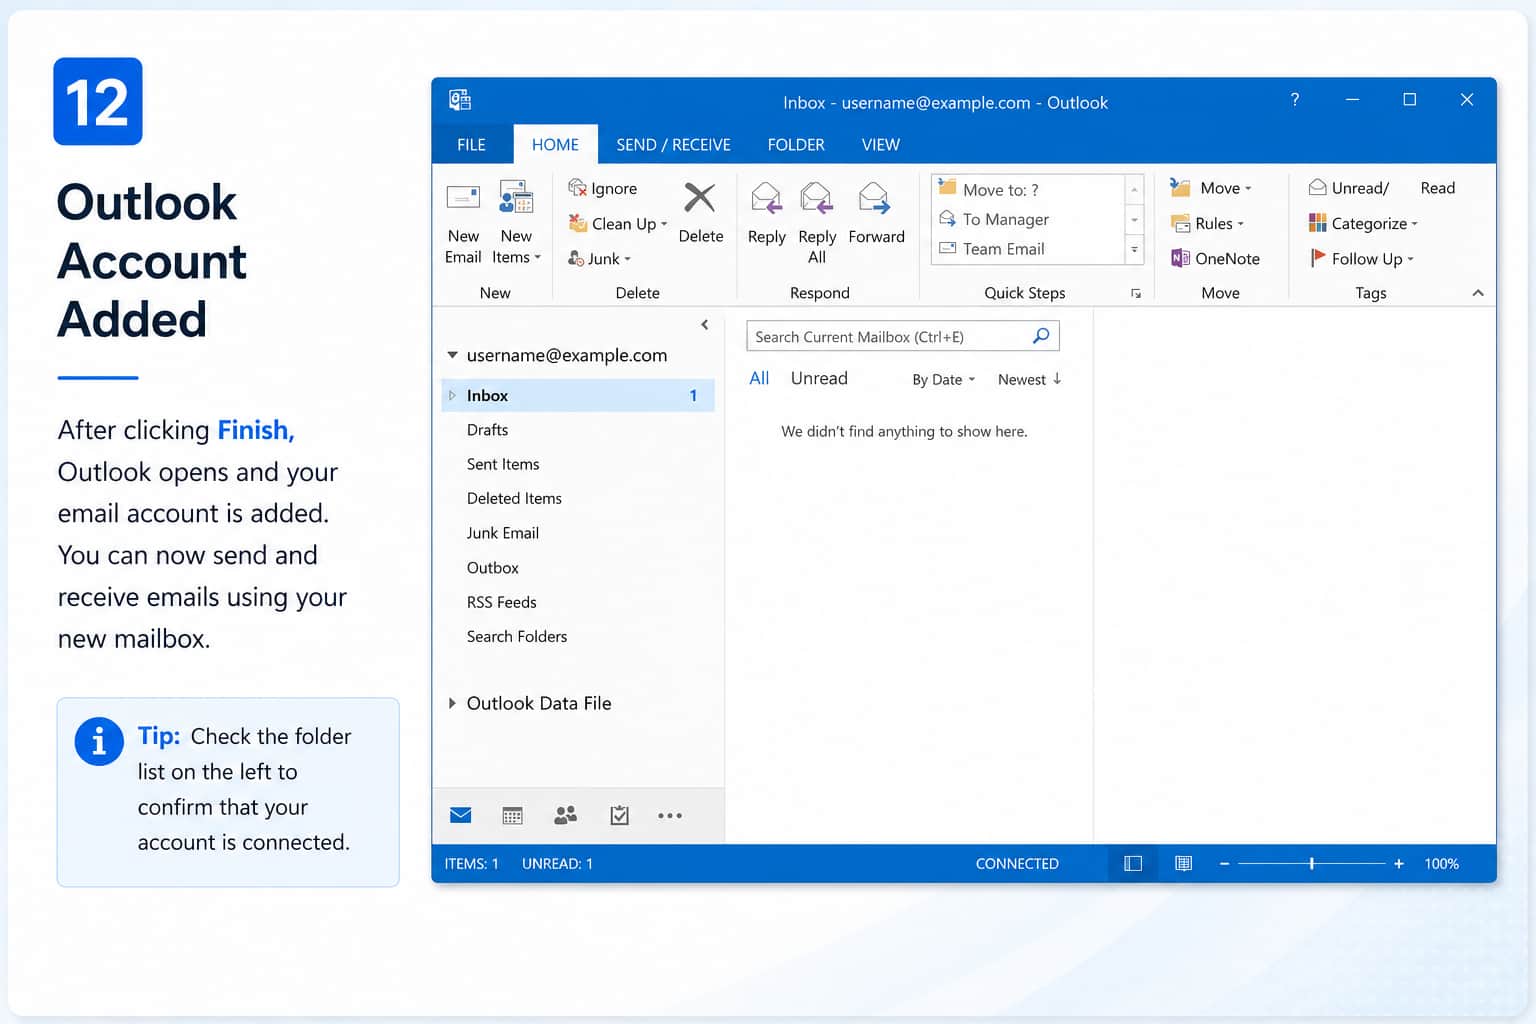Open the New Items menu
This screenshot has width=1536, height=1024.
516,222
